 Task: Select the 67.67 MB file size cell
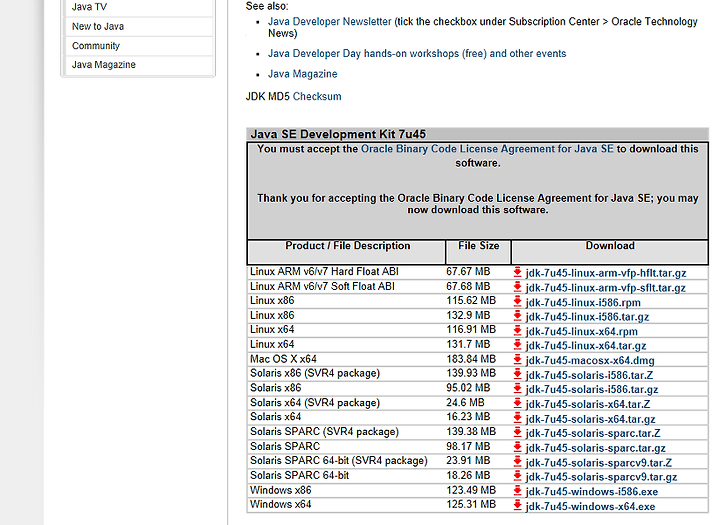pos(468,271)
